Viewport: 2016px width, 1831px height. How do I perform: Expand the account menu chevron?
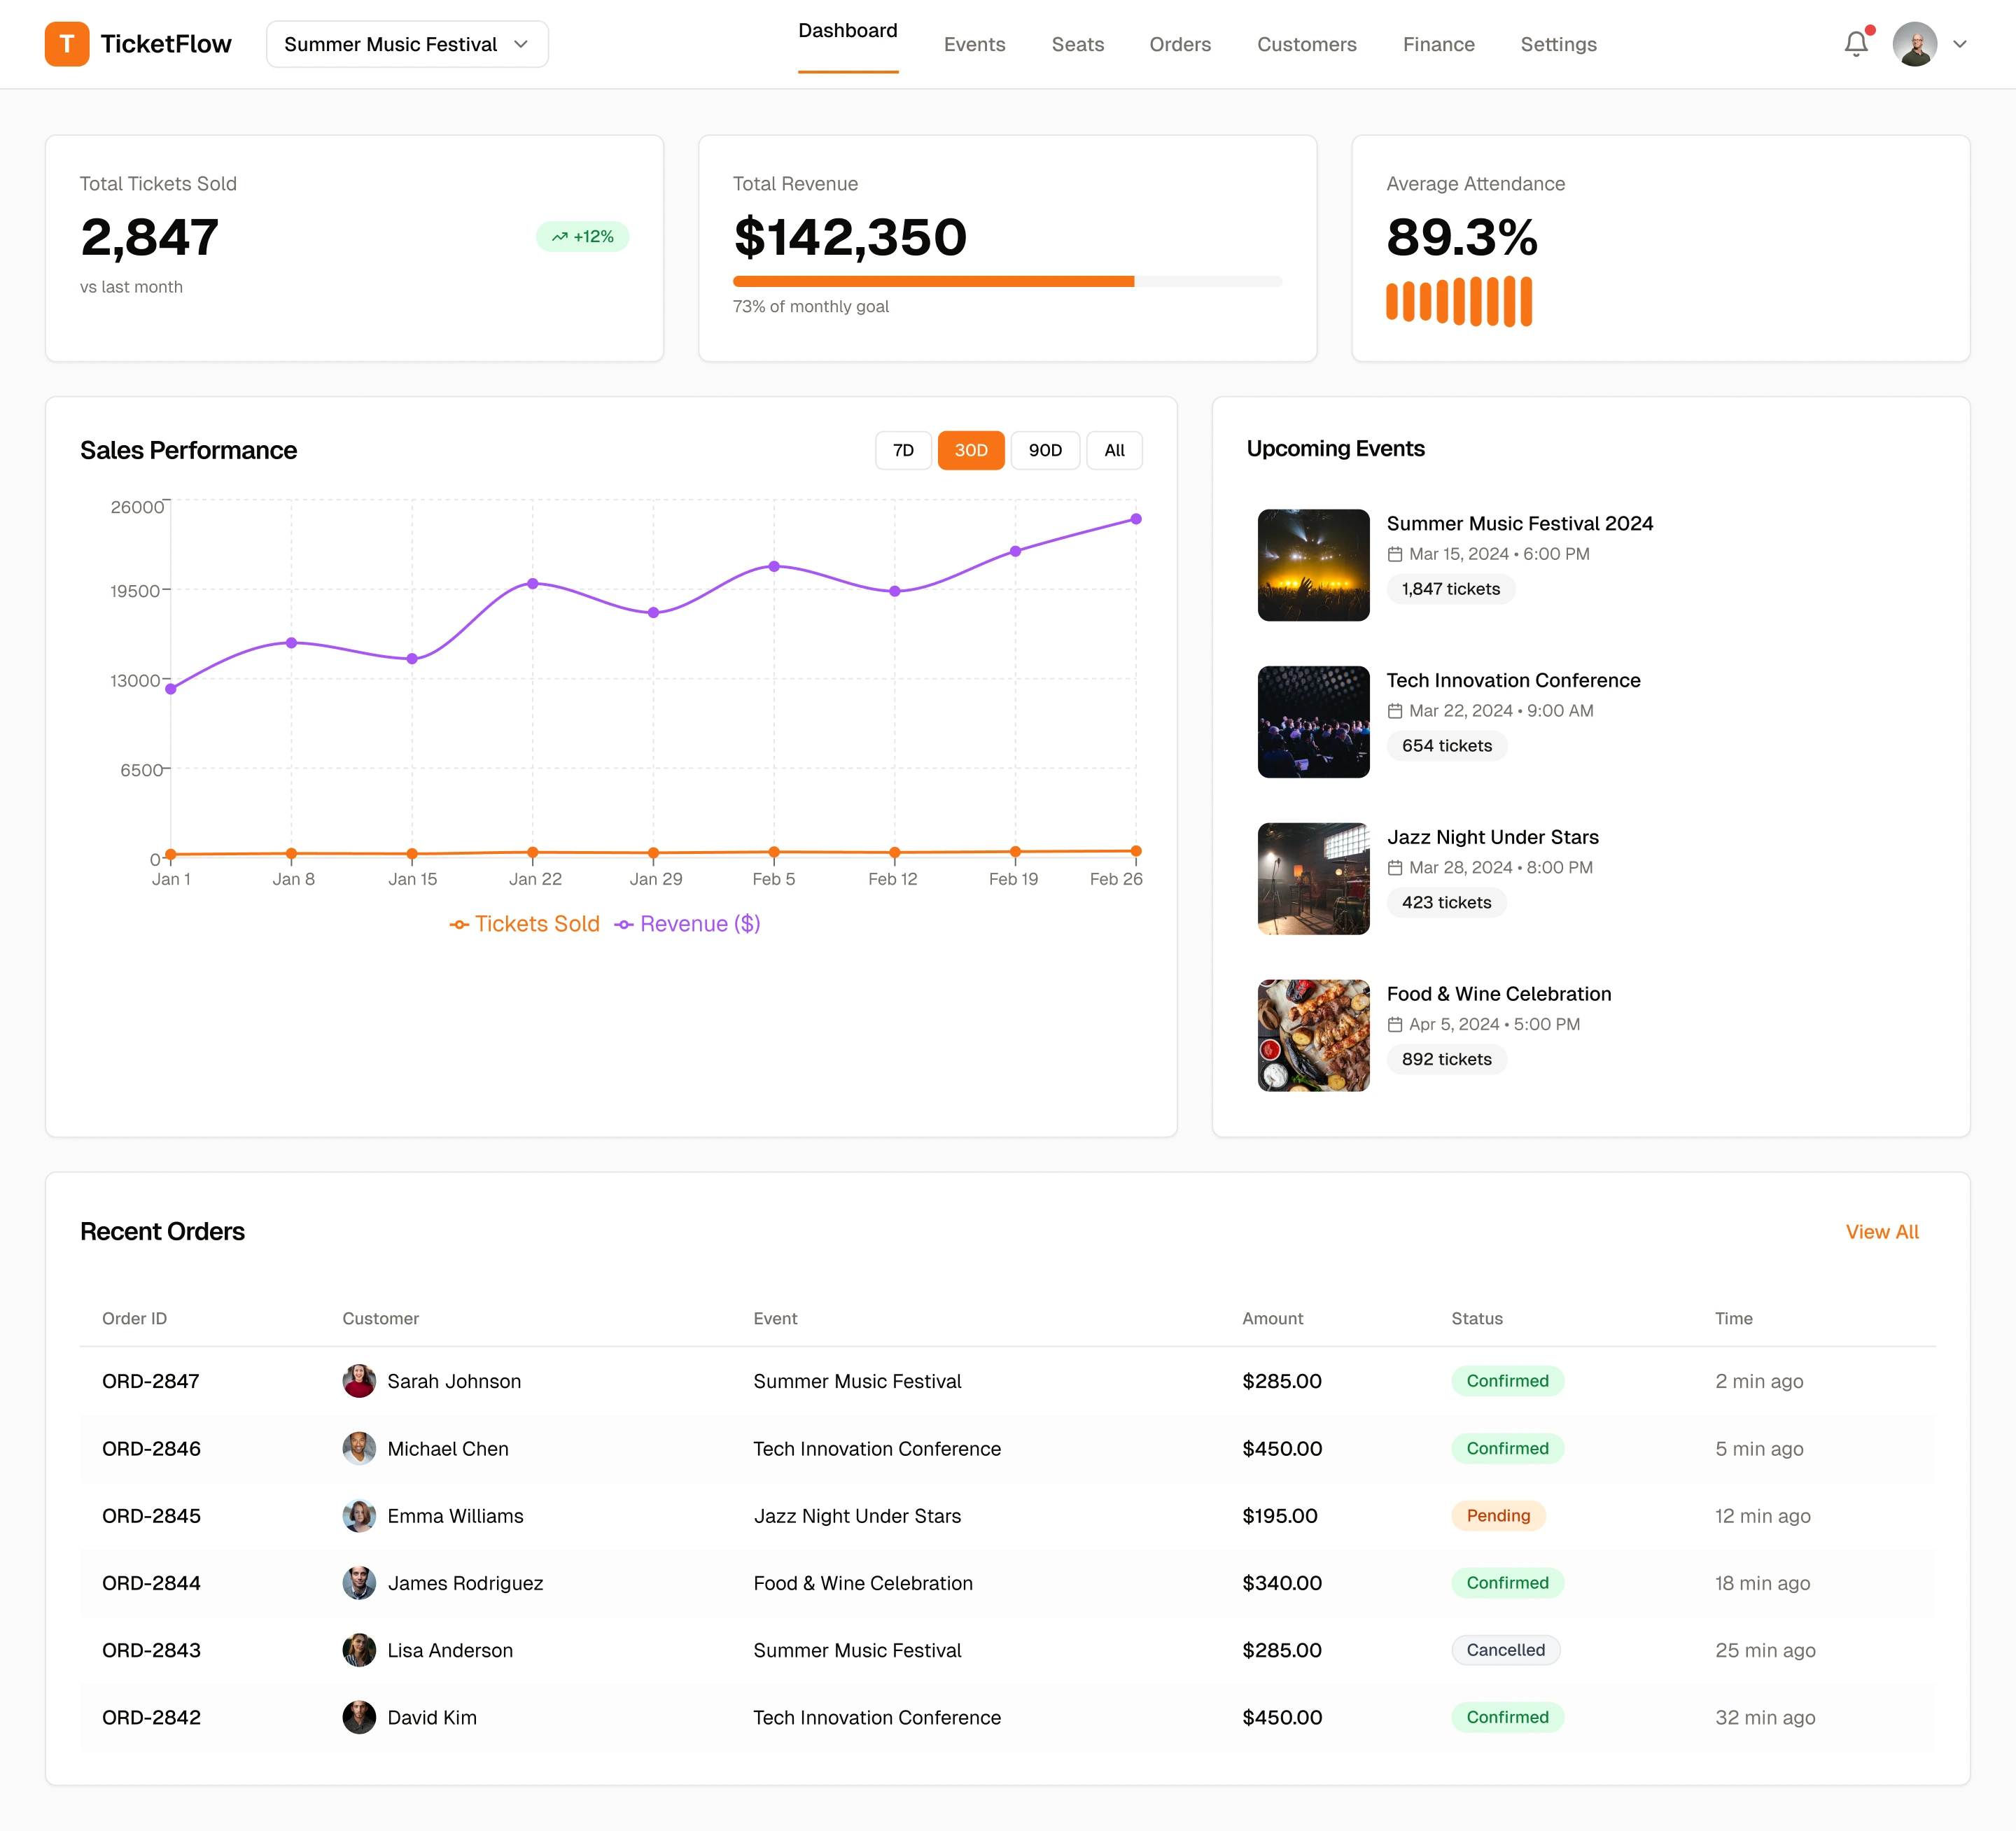(x=1960, y=44)
